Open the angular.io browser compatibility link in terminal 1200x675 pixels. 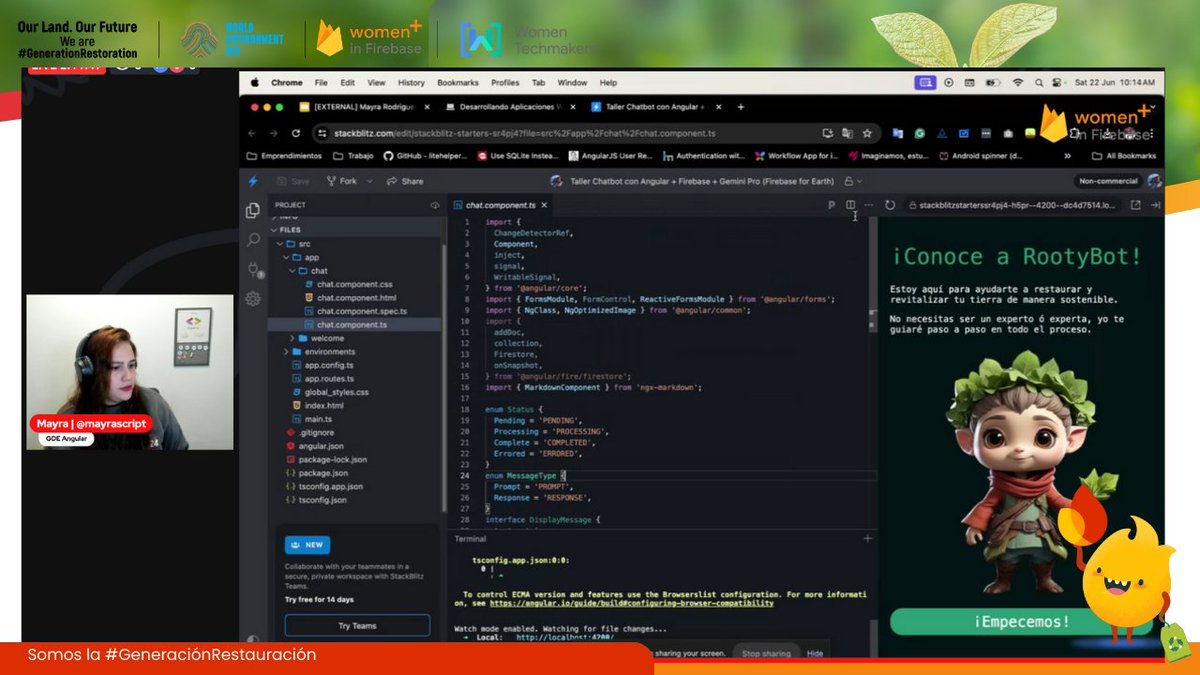(631, 603)
